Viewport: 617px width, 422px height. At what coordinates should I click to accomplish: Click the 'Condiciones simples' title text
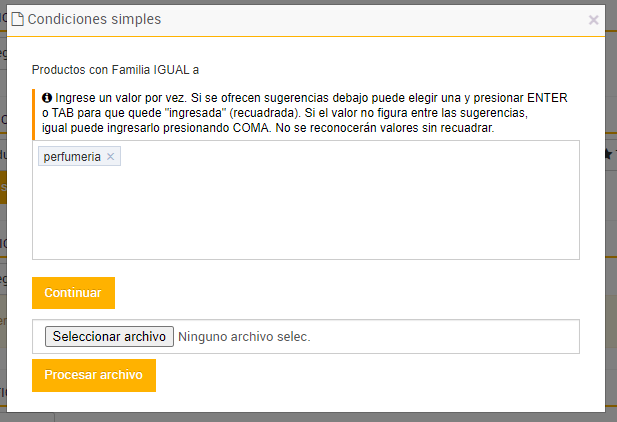pyautogui.click(x=94, y=19)
